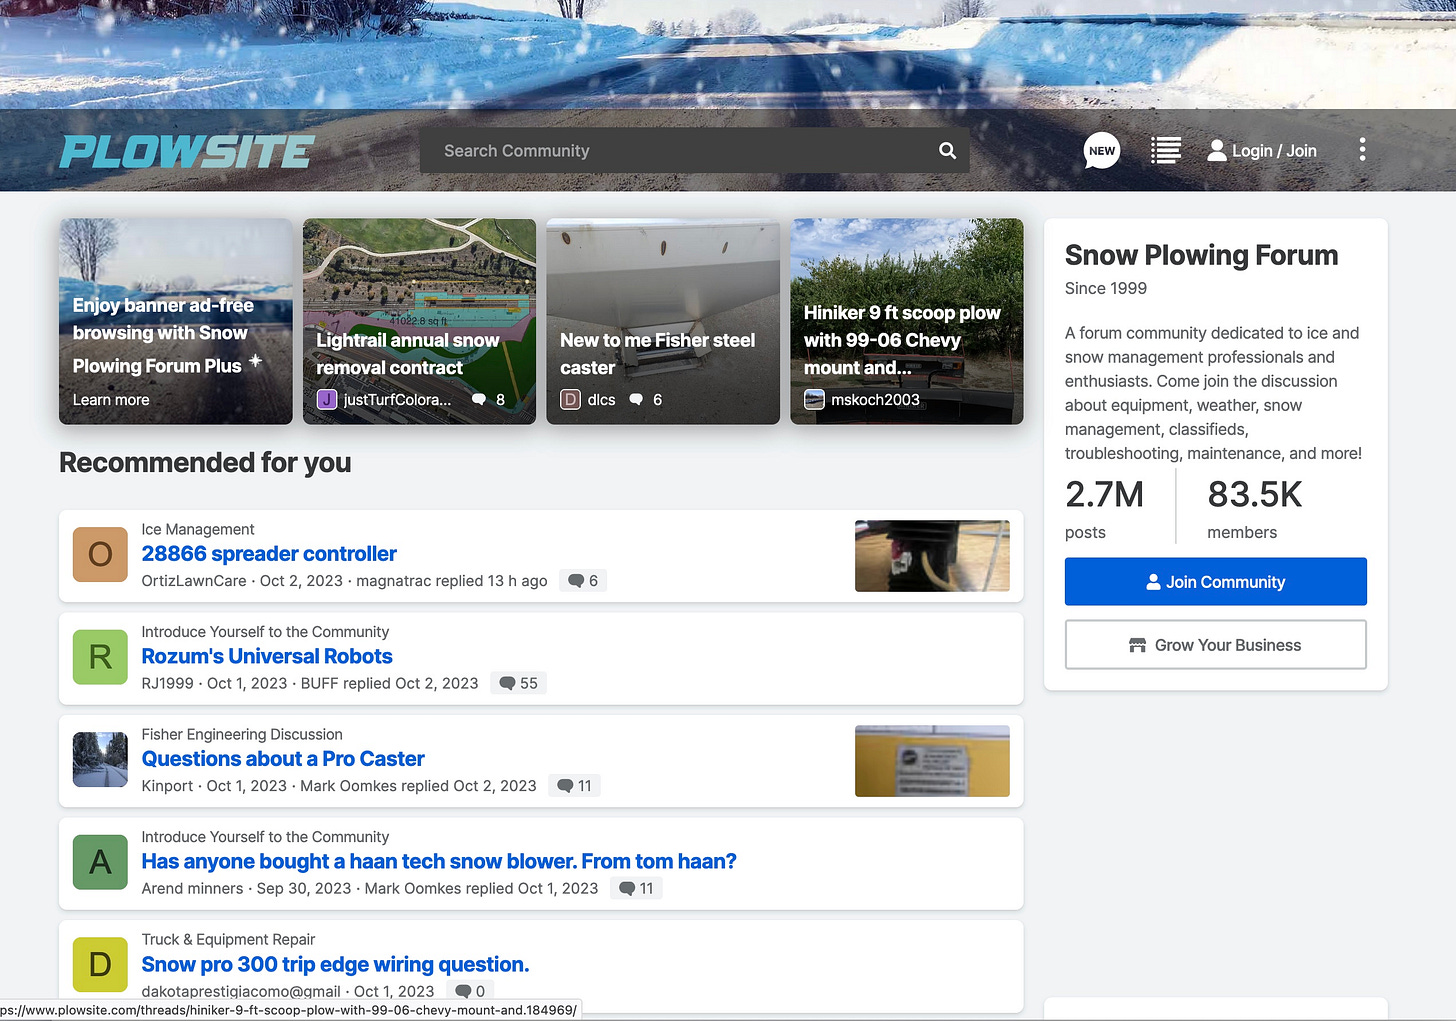This screenshot has width=1456, height=1021.
Task: Click the mskoch2003 username on Hiniker card
Action: [875, 399]
